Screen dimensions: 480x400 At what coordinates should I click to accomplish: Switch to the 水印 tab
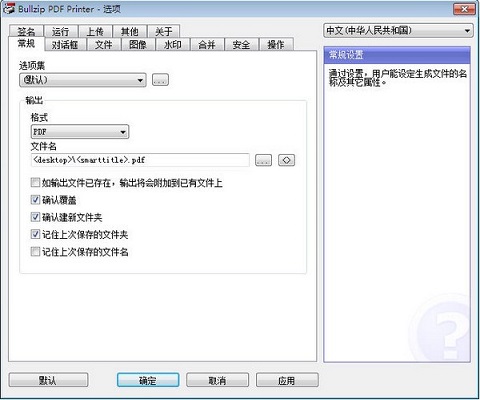pyautogui.click(x=173, y=44)
